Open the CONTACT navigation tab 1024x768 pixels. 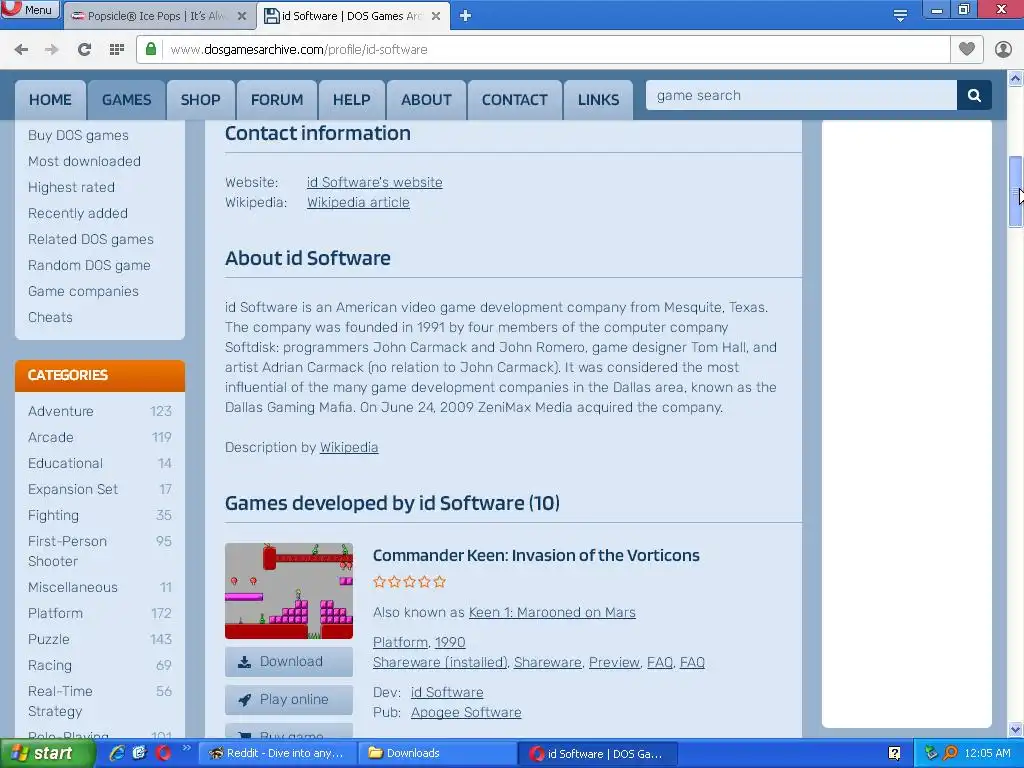pos(515,100)
